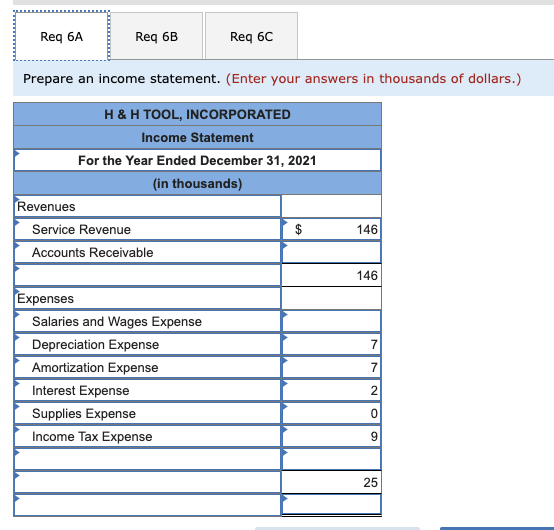This screenshot has height=530, width=554.
Task: Open the Amortization Expense account dropdown
Action: point(148,367)
